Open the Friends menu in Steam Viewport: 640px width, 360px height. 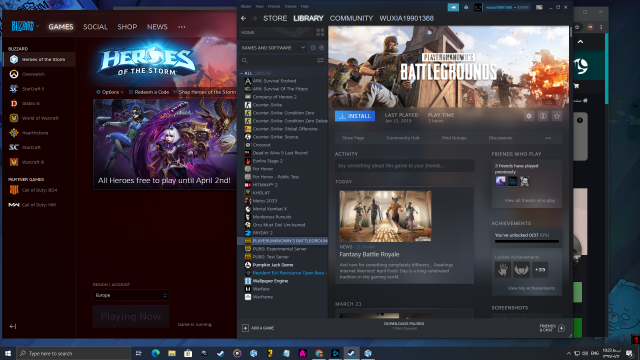tap(274, 7)
